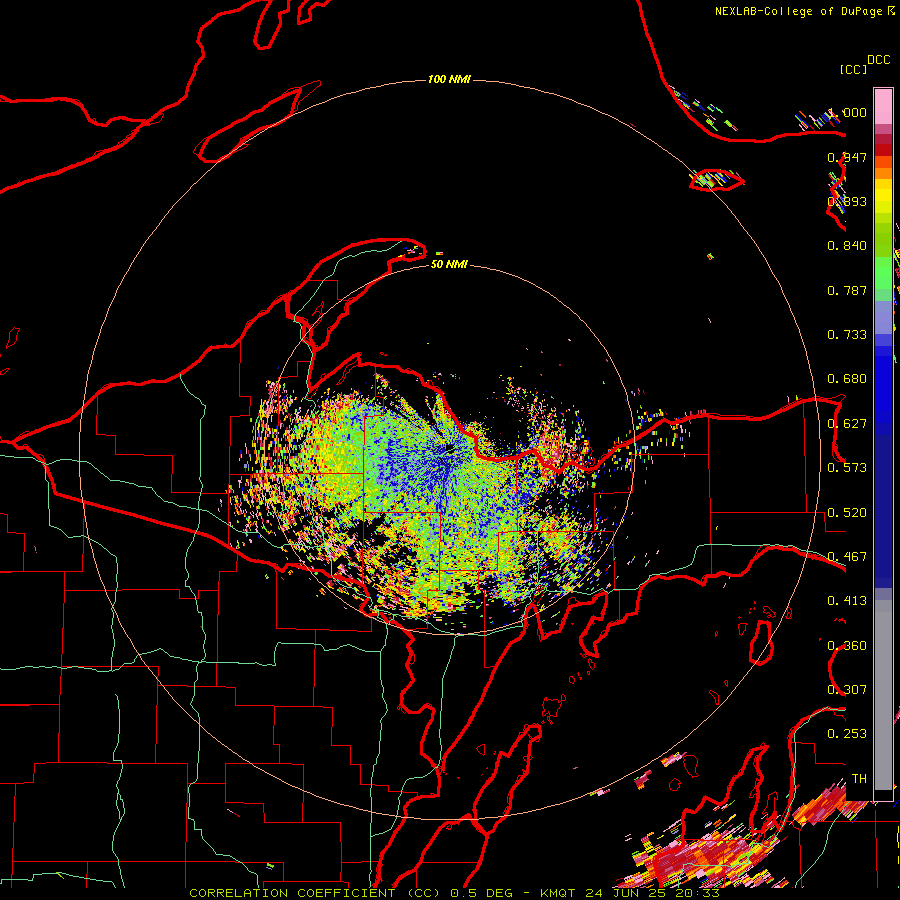Click the 0.947 scale value
Image resolution: width=900 pixels, height=900 pixels.
pyautogui.click(x=847, y=157)
